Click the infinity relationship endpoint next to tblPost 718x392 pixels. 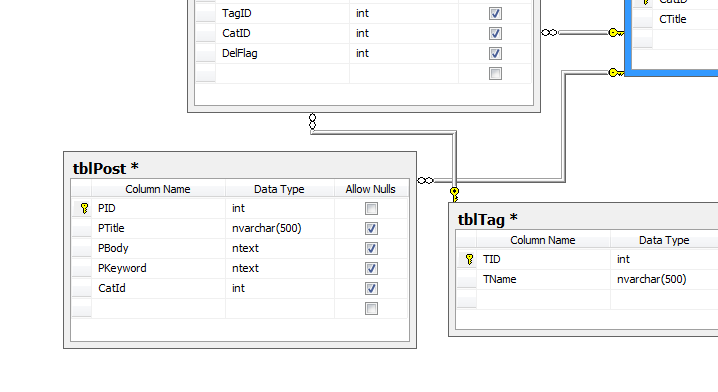(426, 180)
